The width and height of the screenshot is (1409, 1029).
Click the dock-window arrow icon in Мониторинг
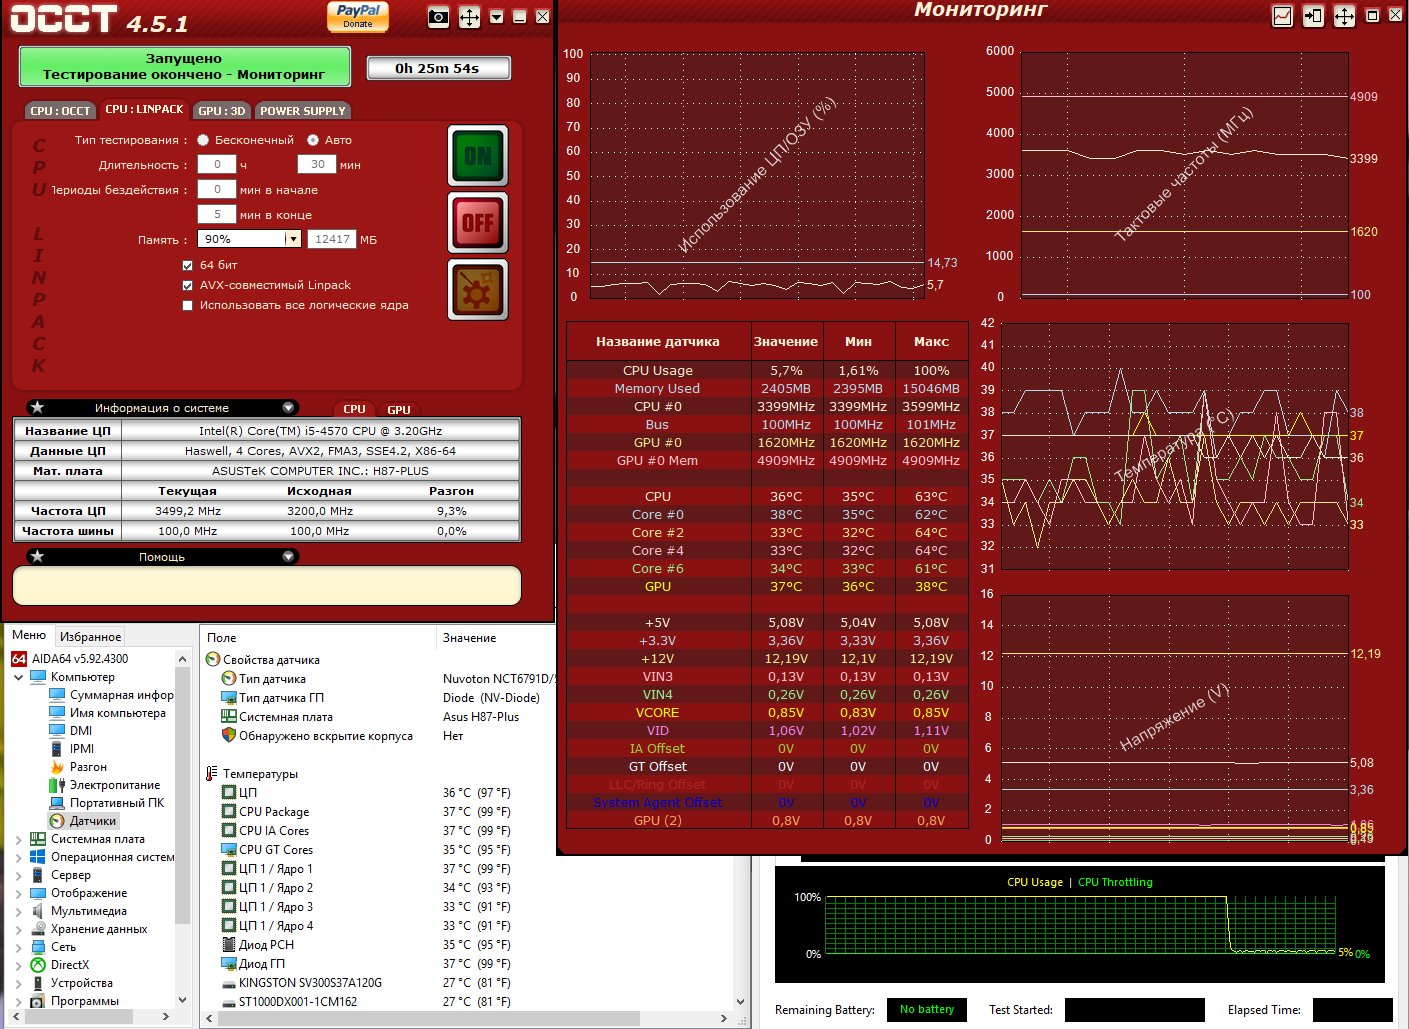(1314, 16)
